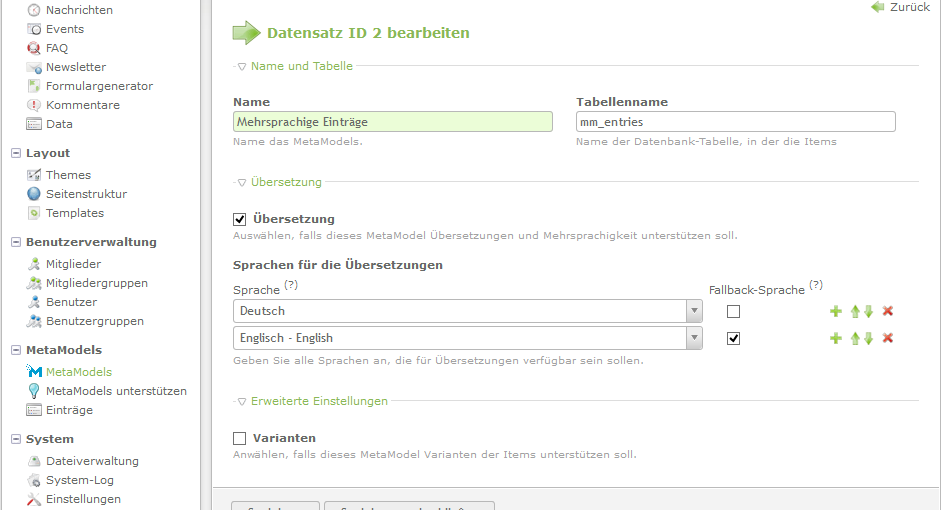Viewport: 941px width, 510px height.
Task: Click the Seitenstruktur globe icon
Action: click(34, 194)
